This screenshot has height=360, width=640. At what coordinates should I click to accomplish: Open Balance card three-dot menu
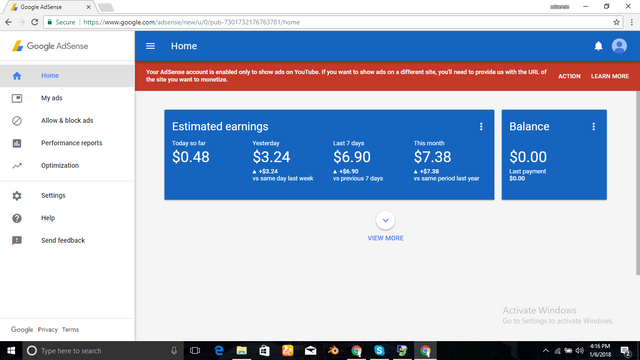pos(593,127)
